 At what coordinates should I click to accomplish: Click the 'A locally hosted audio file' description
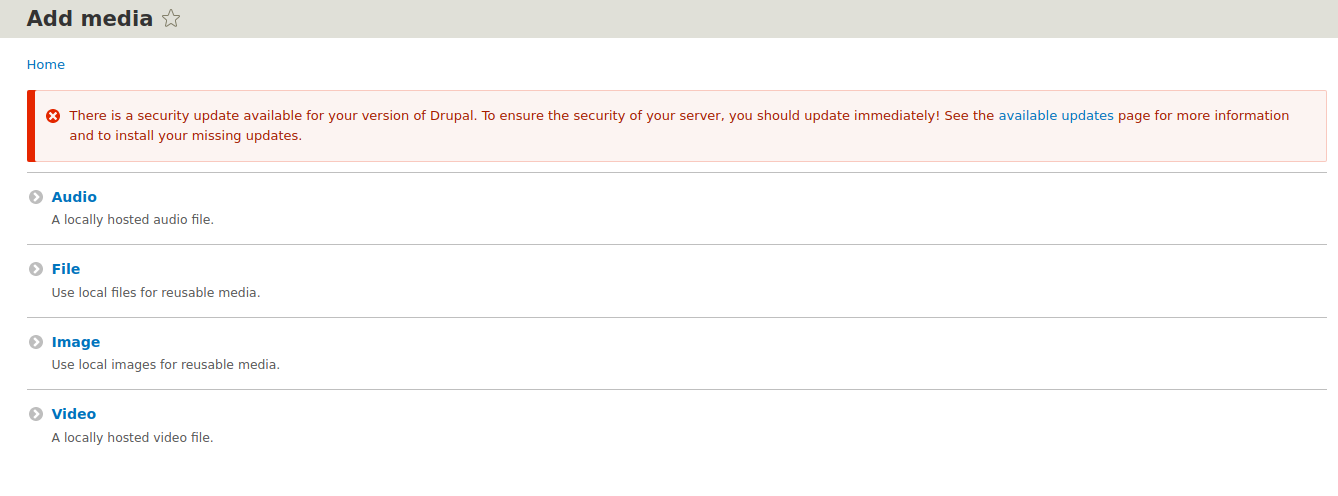point(133,219)
